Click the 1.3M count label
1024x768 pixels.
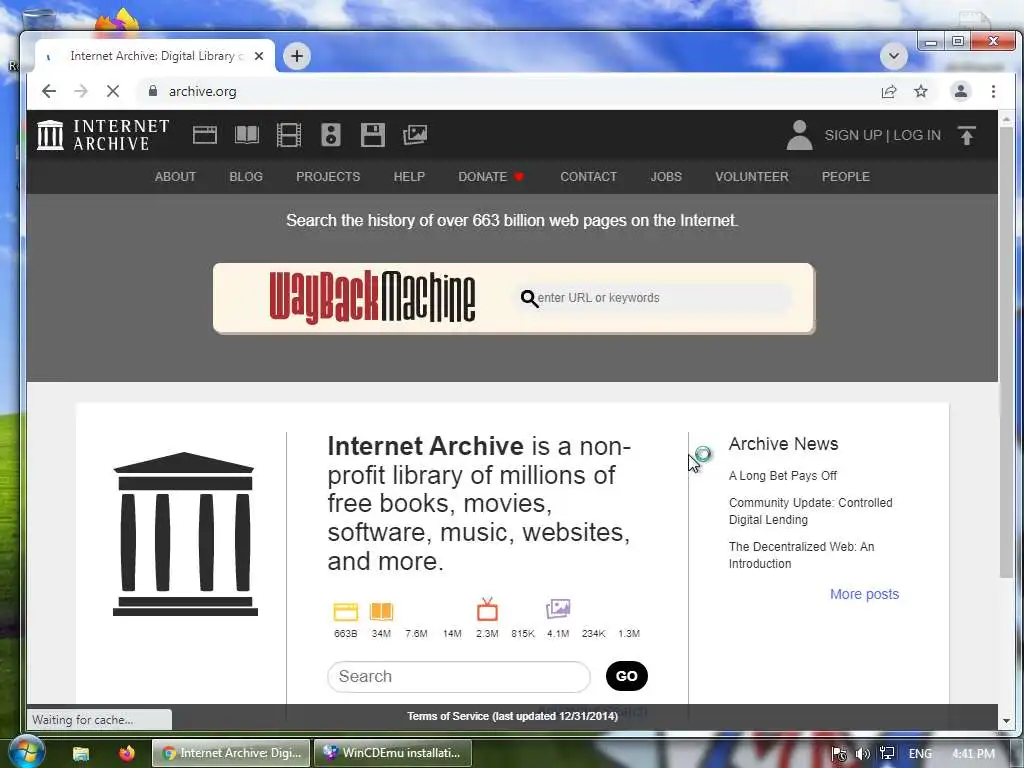629,633
